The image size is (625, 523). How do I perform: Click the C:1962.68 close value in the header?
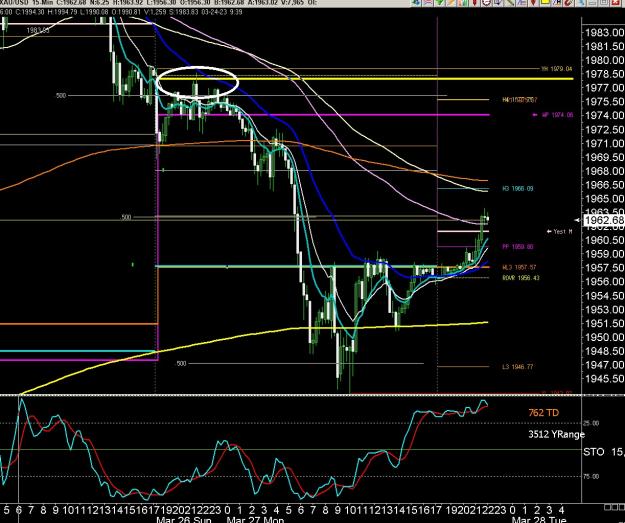[x=73, y=4]
